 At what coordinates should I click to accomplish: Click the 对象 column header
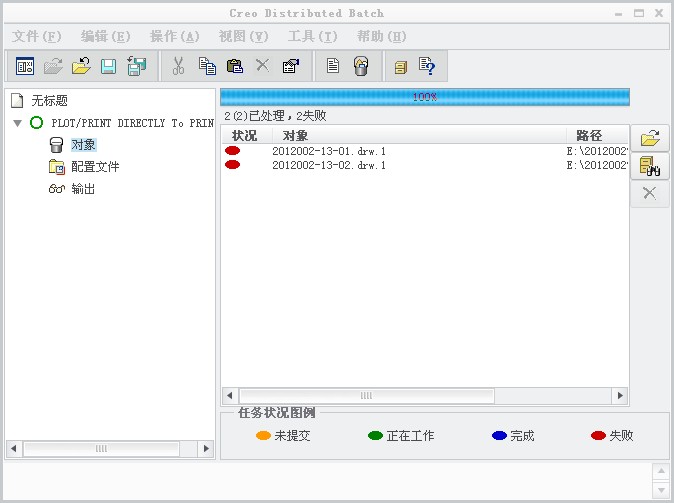(419, 136)
